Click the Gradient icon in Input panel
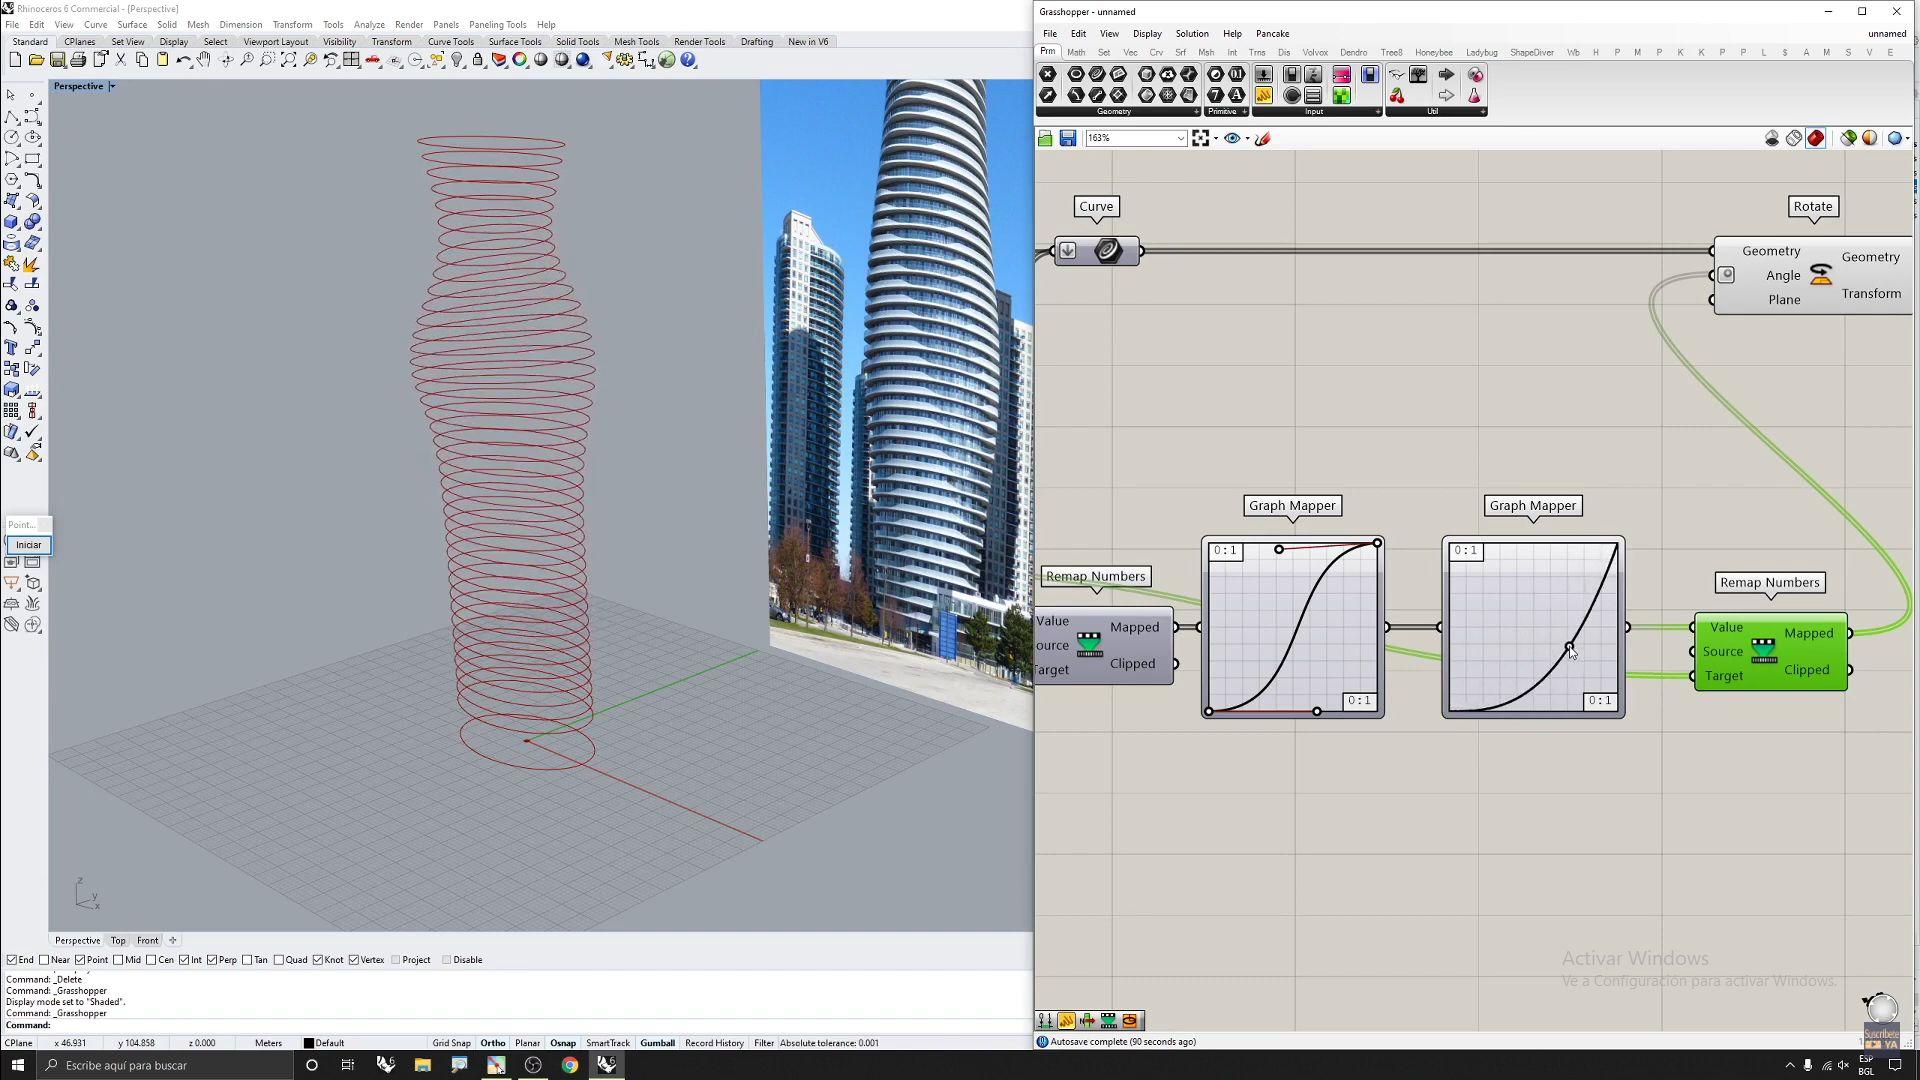The height and width of the screenshot is (1080, 1920). click(1342, 74)
